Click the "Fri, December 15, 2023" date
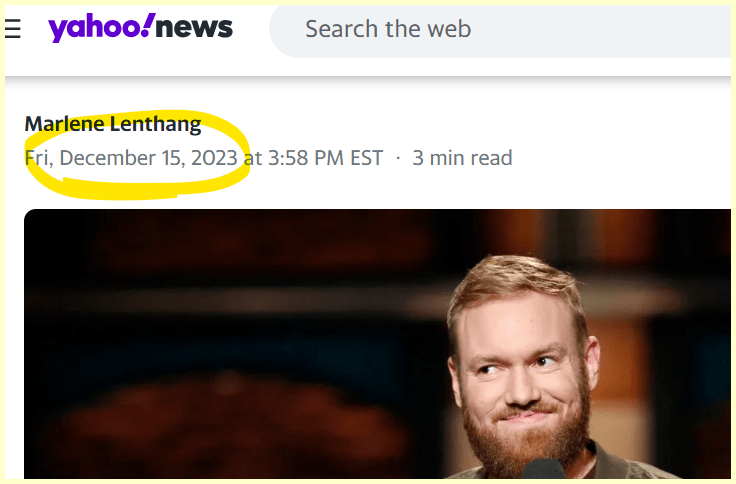Screen dimensions: 736x484 pyautogui.click(x=131, y=158)
